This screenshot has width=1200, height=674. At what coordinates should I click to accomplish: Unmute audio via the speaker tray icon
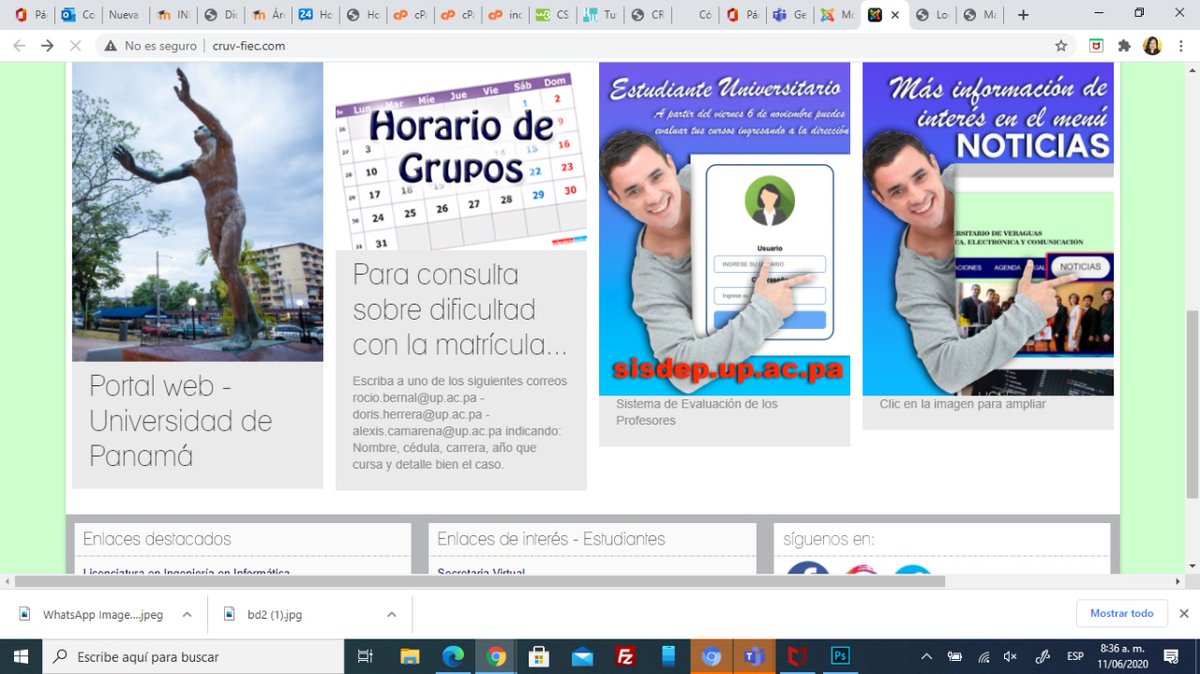(x=1008, y=657)
